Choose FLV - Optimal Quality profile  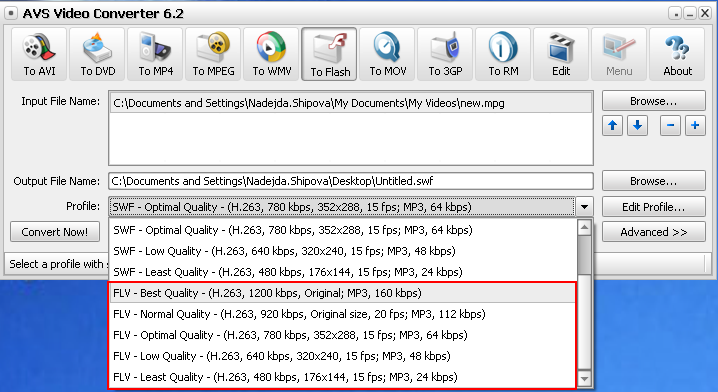pyautogui.click(x=343, y=335)
